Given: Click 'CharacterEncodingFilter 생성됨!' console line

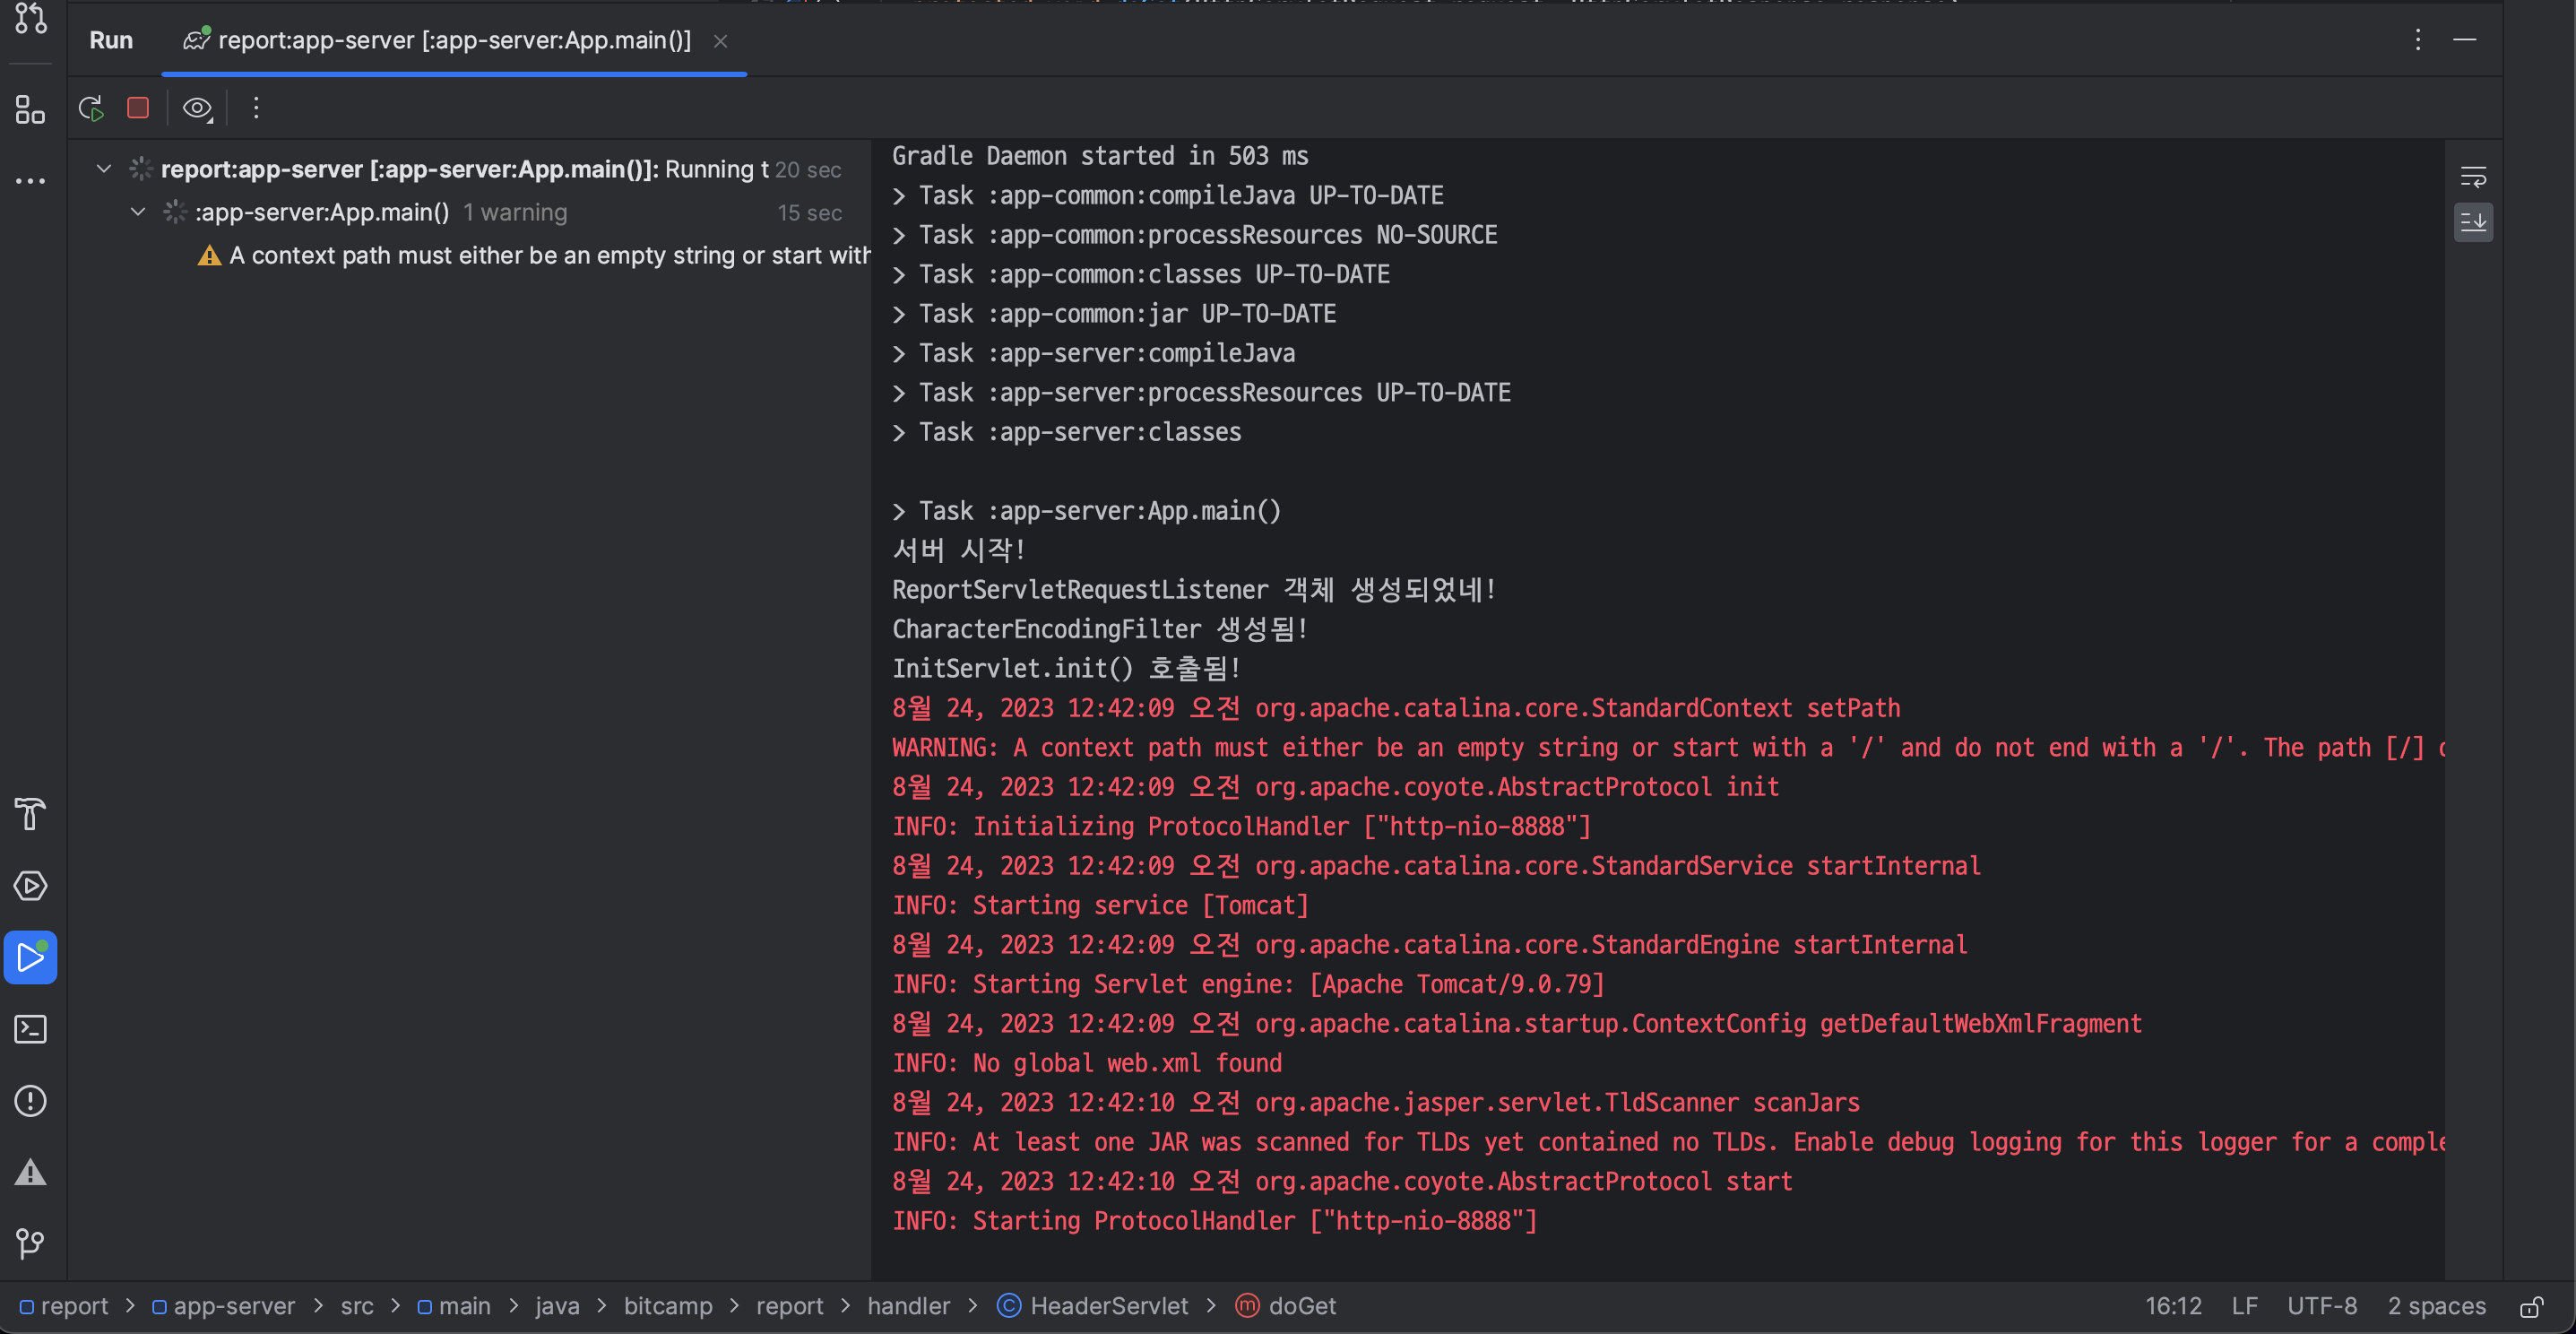Looking at the screenshot, I should pyautogui.click(x=1100, y=630).
